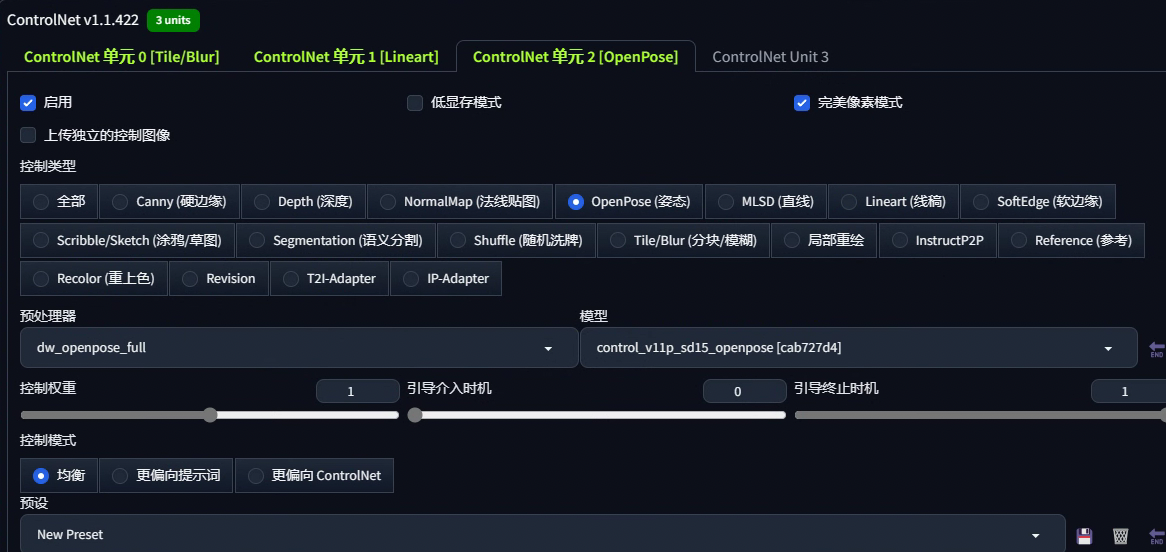Select 更偏向提示词 control mode
This screenshot has width=1166, height=552.
coord(166,475)
